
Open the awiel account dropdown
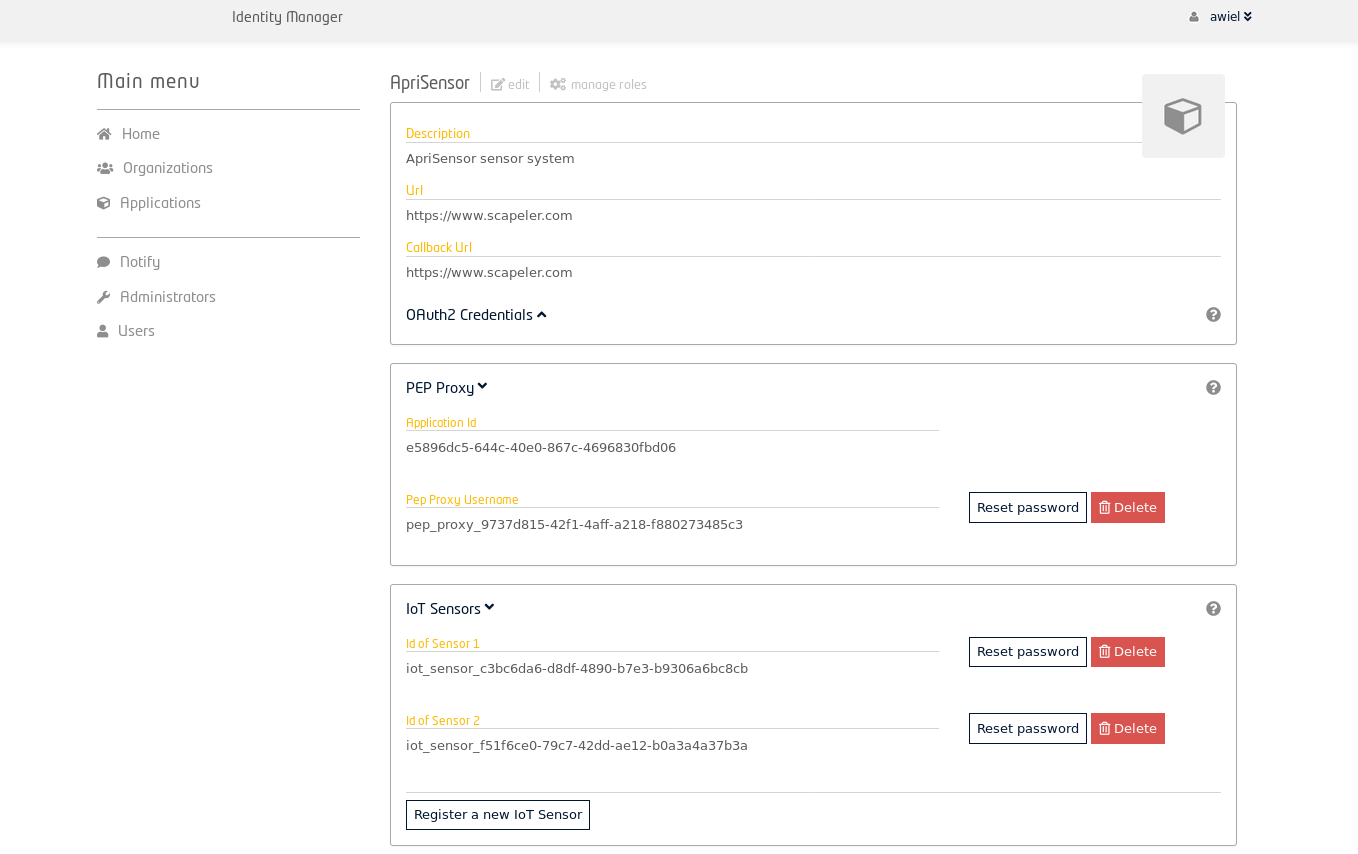[1231, 17]
